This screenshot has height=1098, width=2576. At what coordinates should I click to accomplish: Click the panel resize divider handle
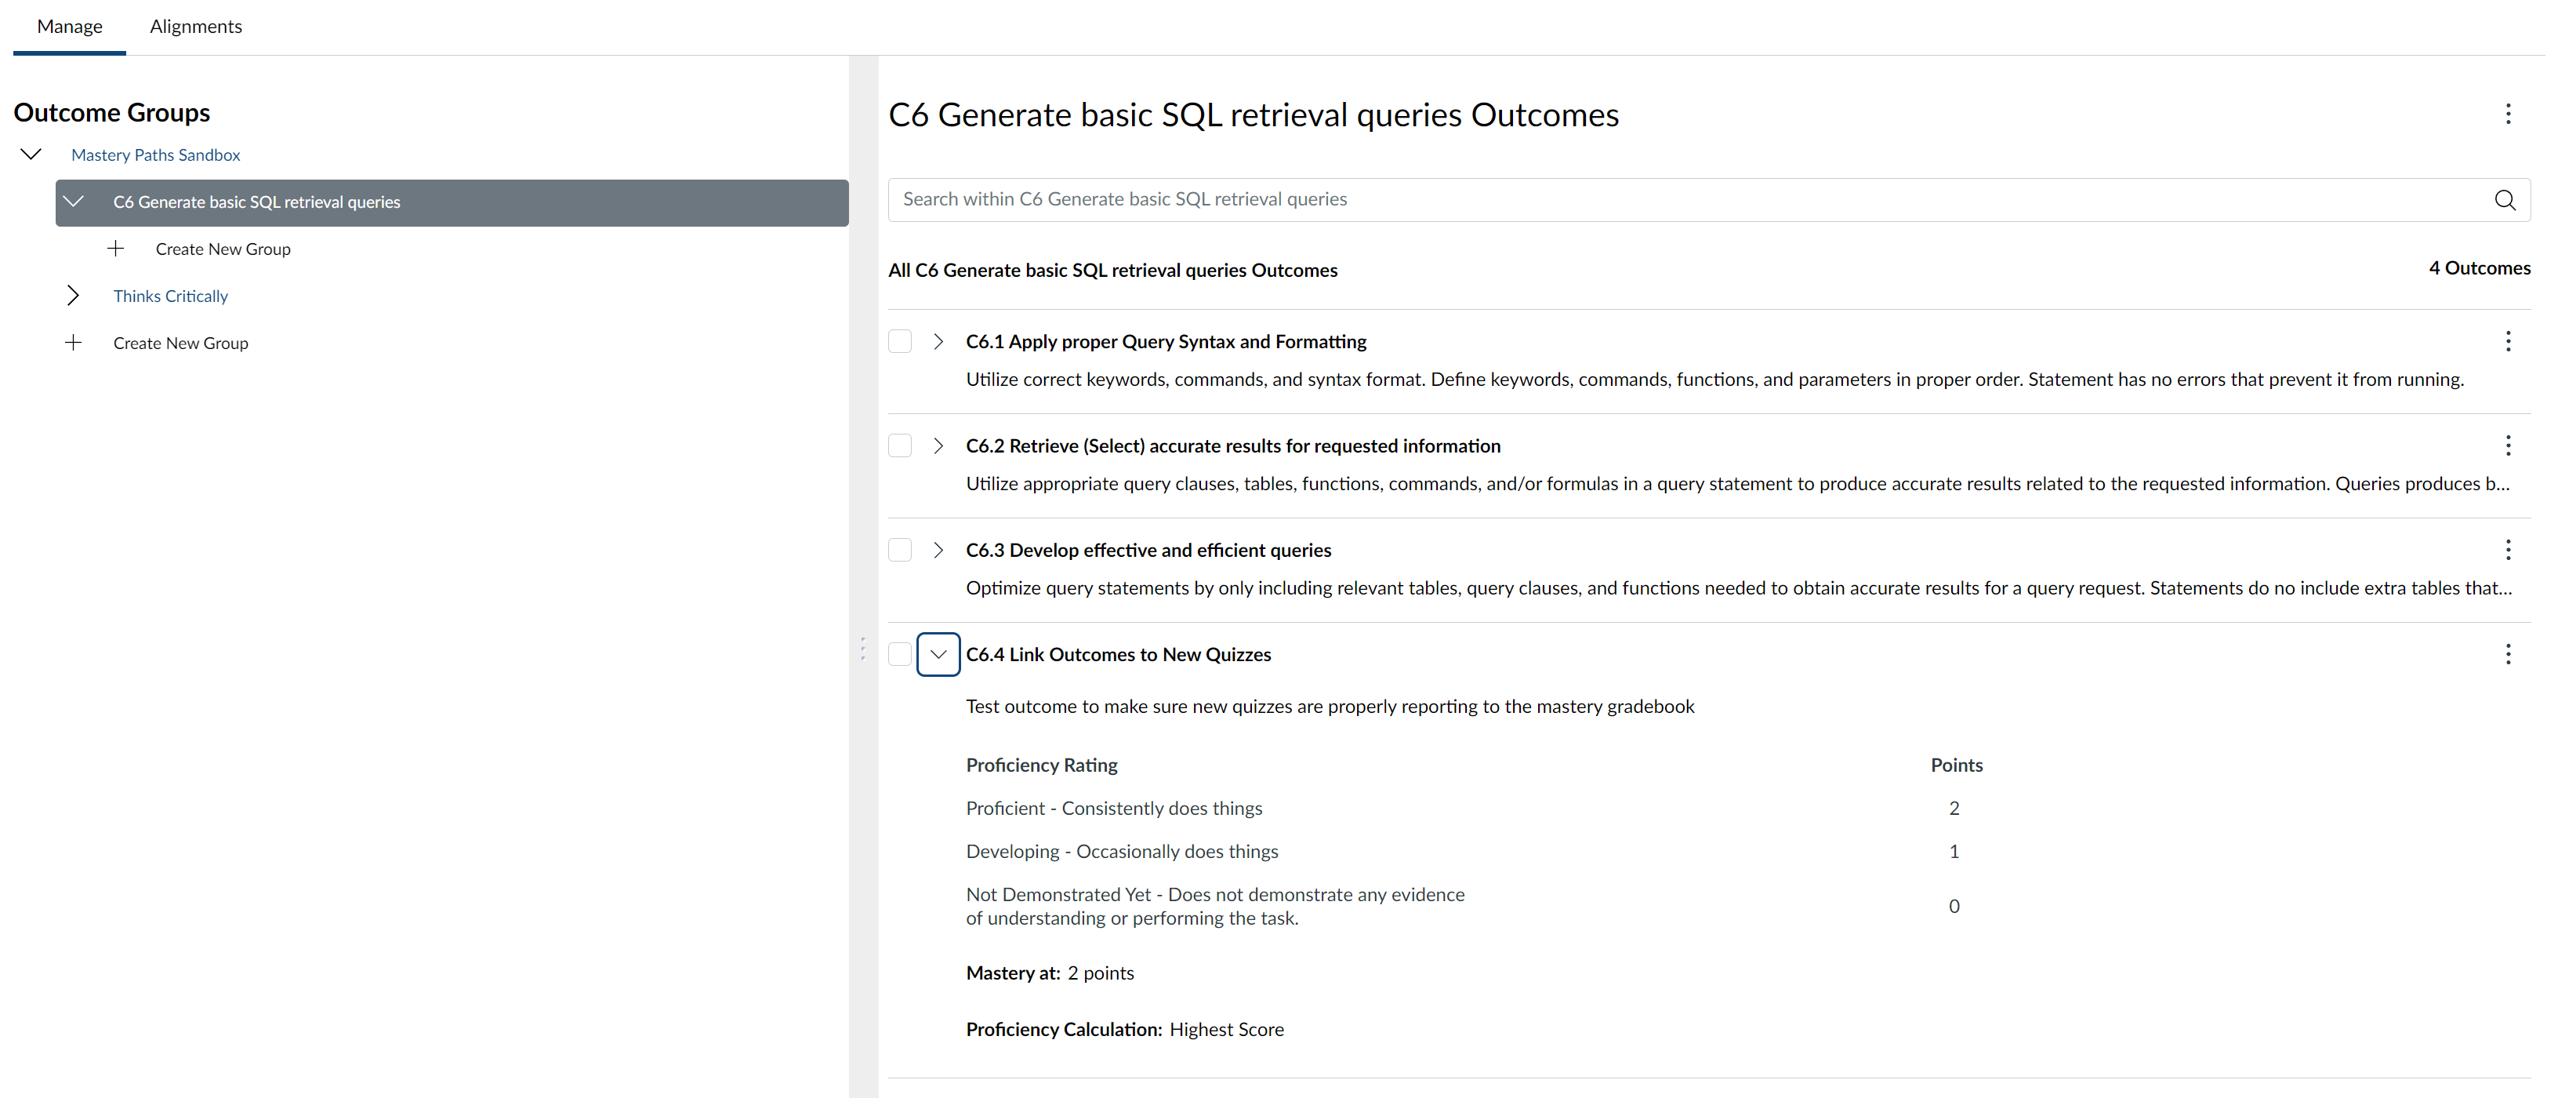(x=863, y=649)
